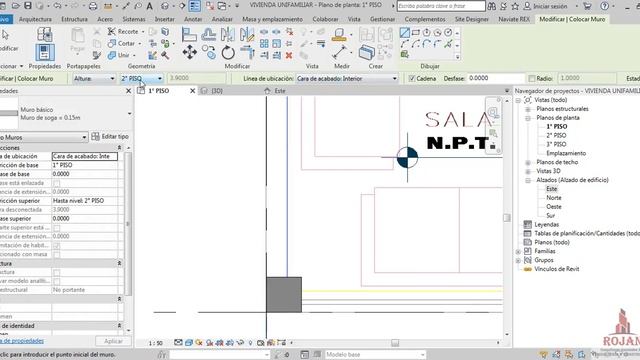640x360 pixels.
Task: Click the Align tool icon
Action: coord(189,34)
